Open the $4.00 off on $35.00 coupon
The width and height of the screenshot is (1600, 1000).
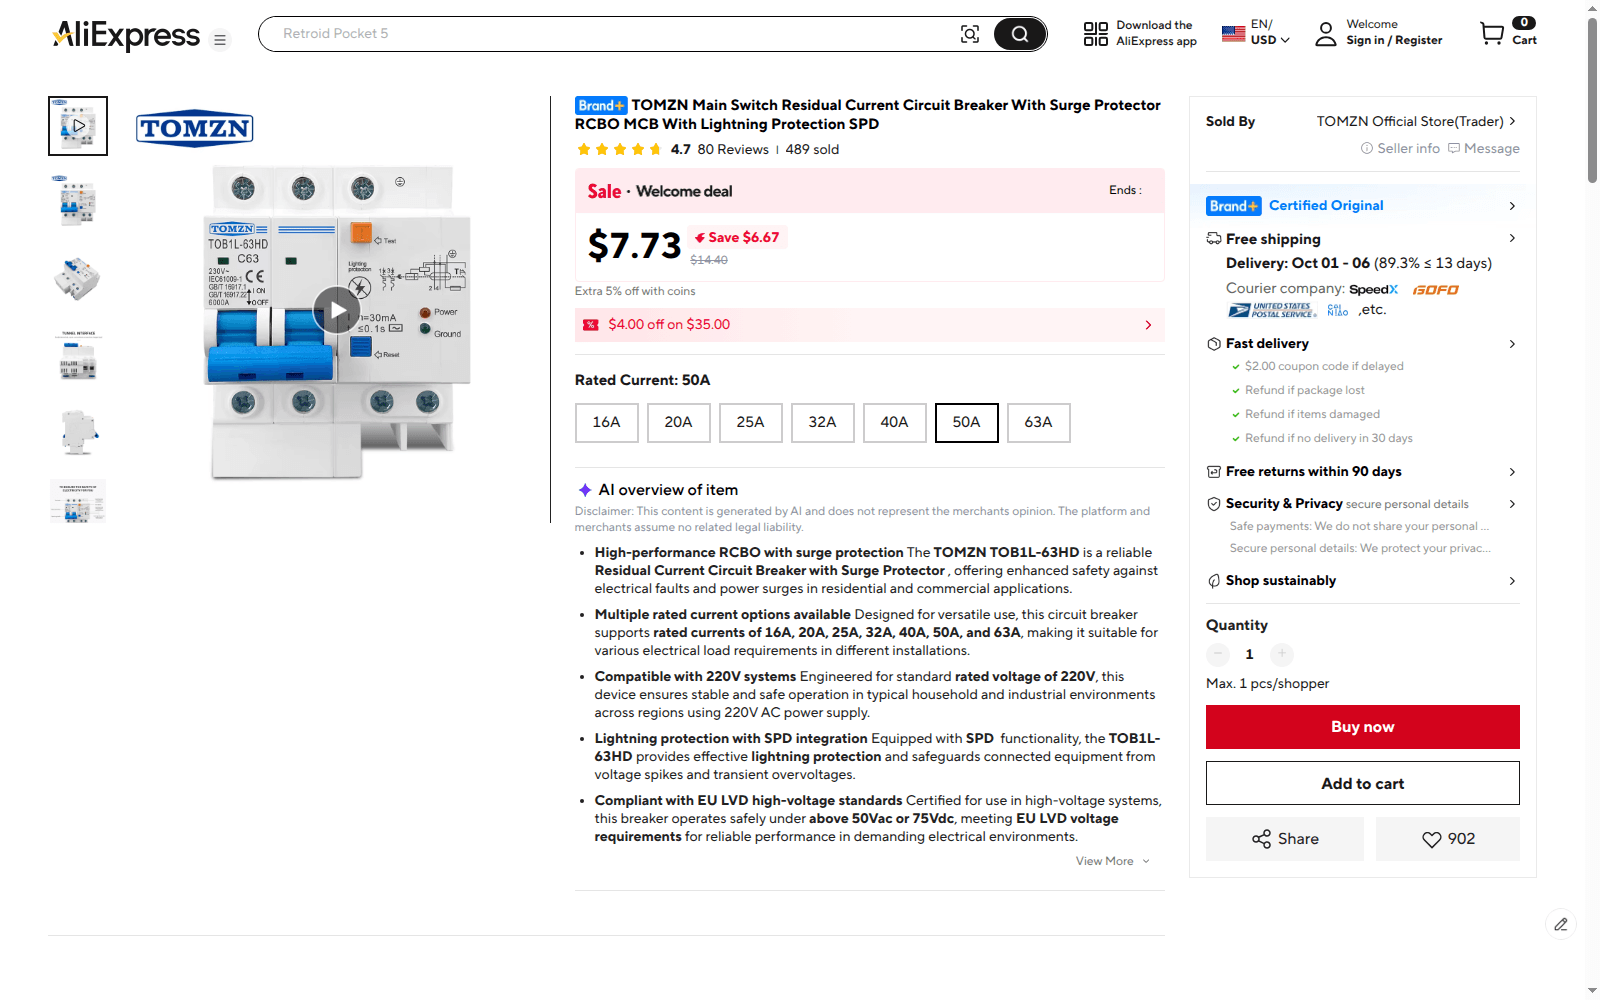coord(869,325)
